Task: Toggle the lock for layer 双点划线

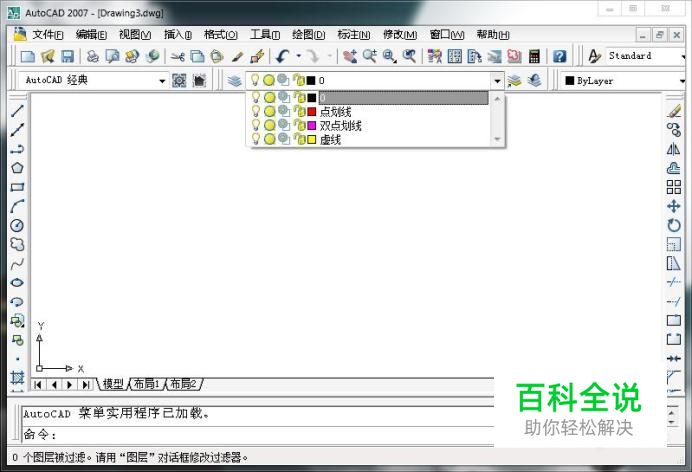Action: click(300, 125)
